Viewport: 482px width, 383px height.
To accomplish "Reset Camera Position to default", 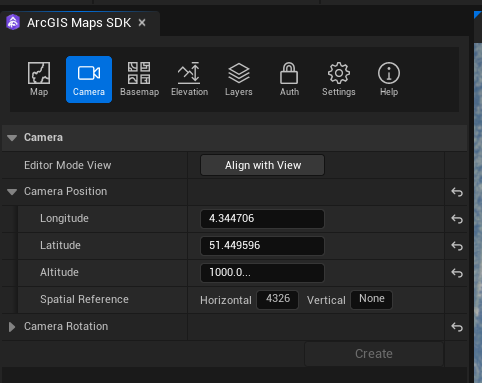I will (x=457, y=192).
